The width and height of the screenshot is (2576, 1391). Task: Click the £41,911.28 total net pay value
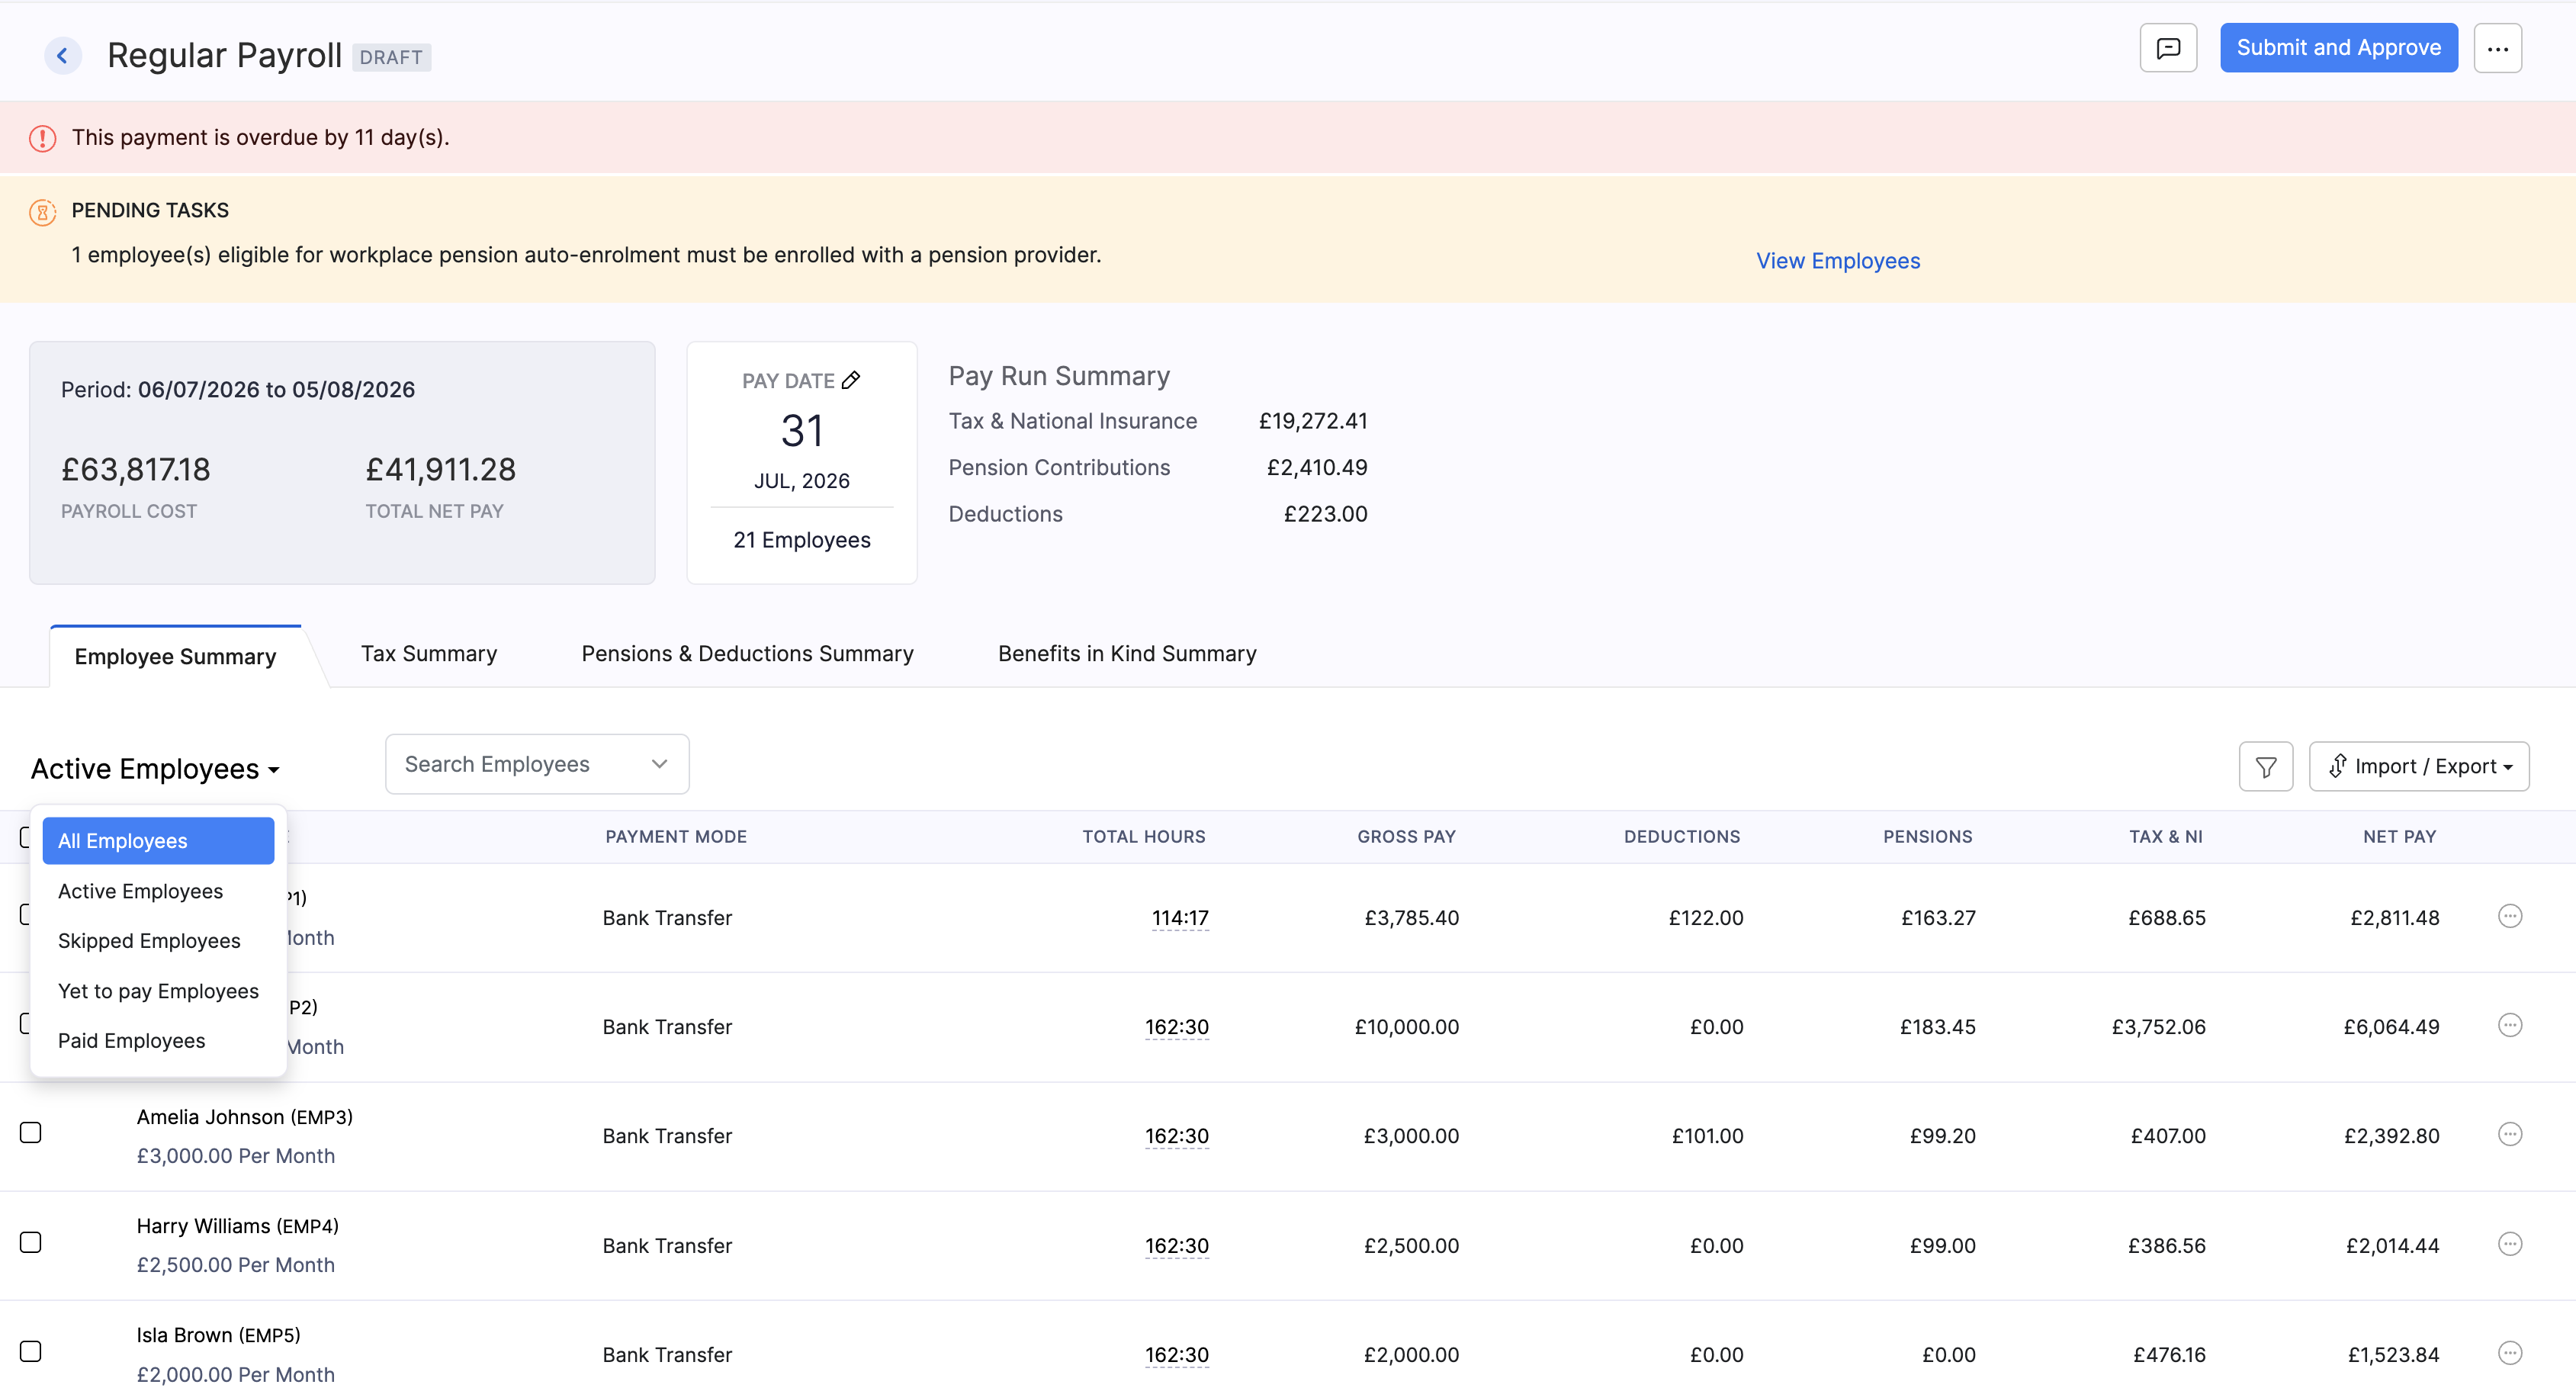tap(441, 469)
